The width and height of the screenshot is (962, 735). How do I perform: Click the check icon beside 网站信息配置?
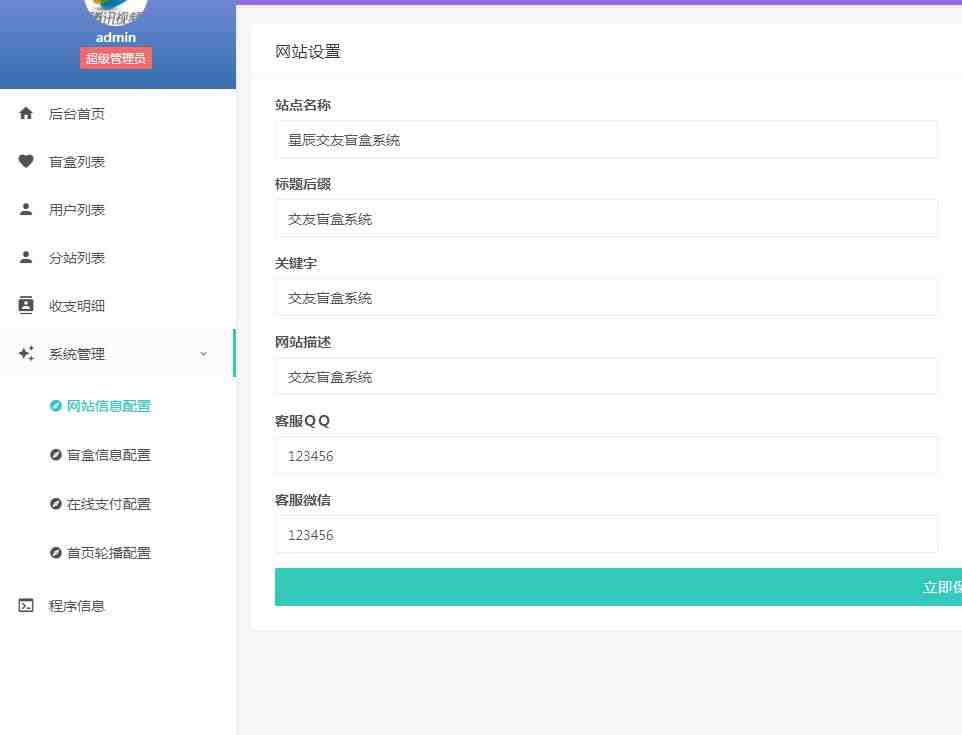(56, 406)
